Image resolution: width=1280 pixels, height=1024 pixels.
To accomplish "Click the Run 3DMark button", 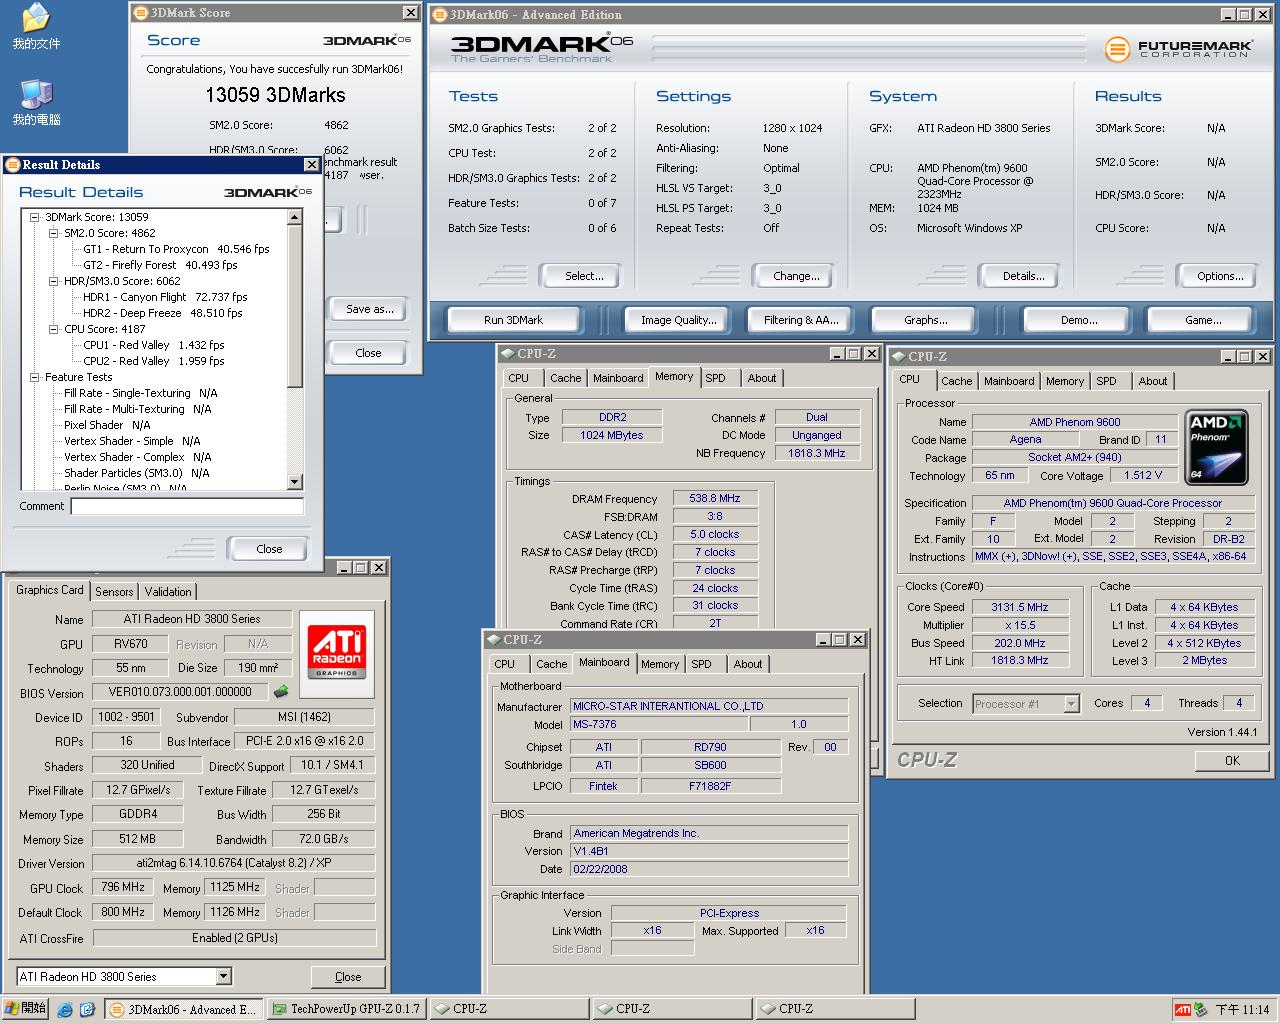I will [513, 320].
